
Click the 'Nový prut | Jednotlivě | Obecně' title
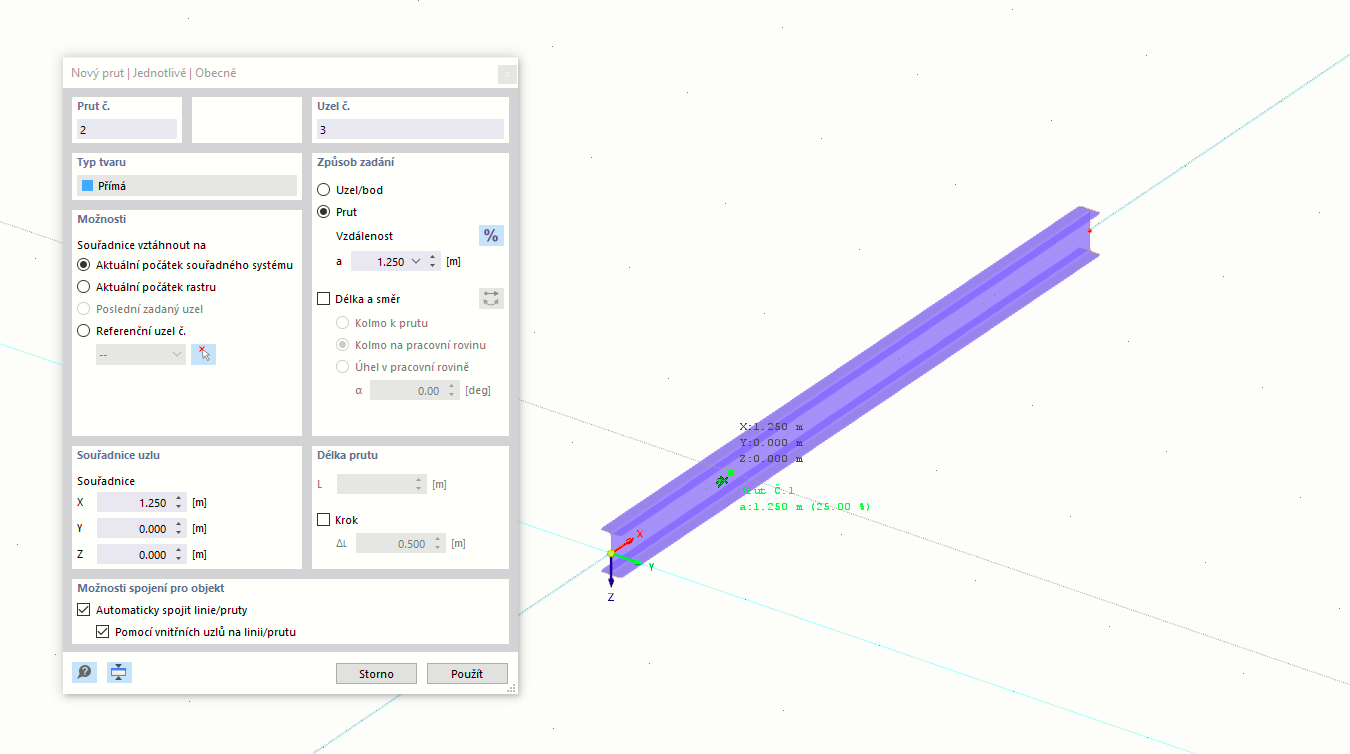154,73
